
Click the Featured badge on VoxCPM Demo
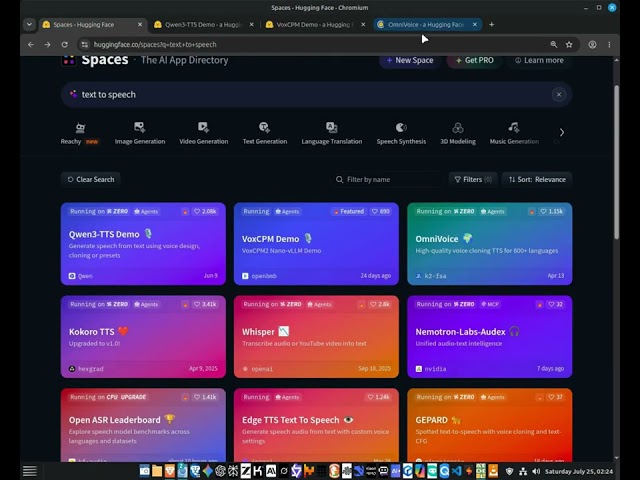click(349, 211)
